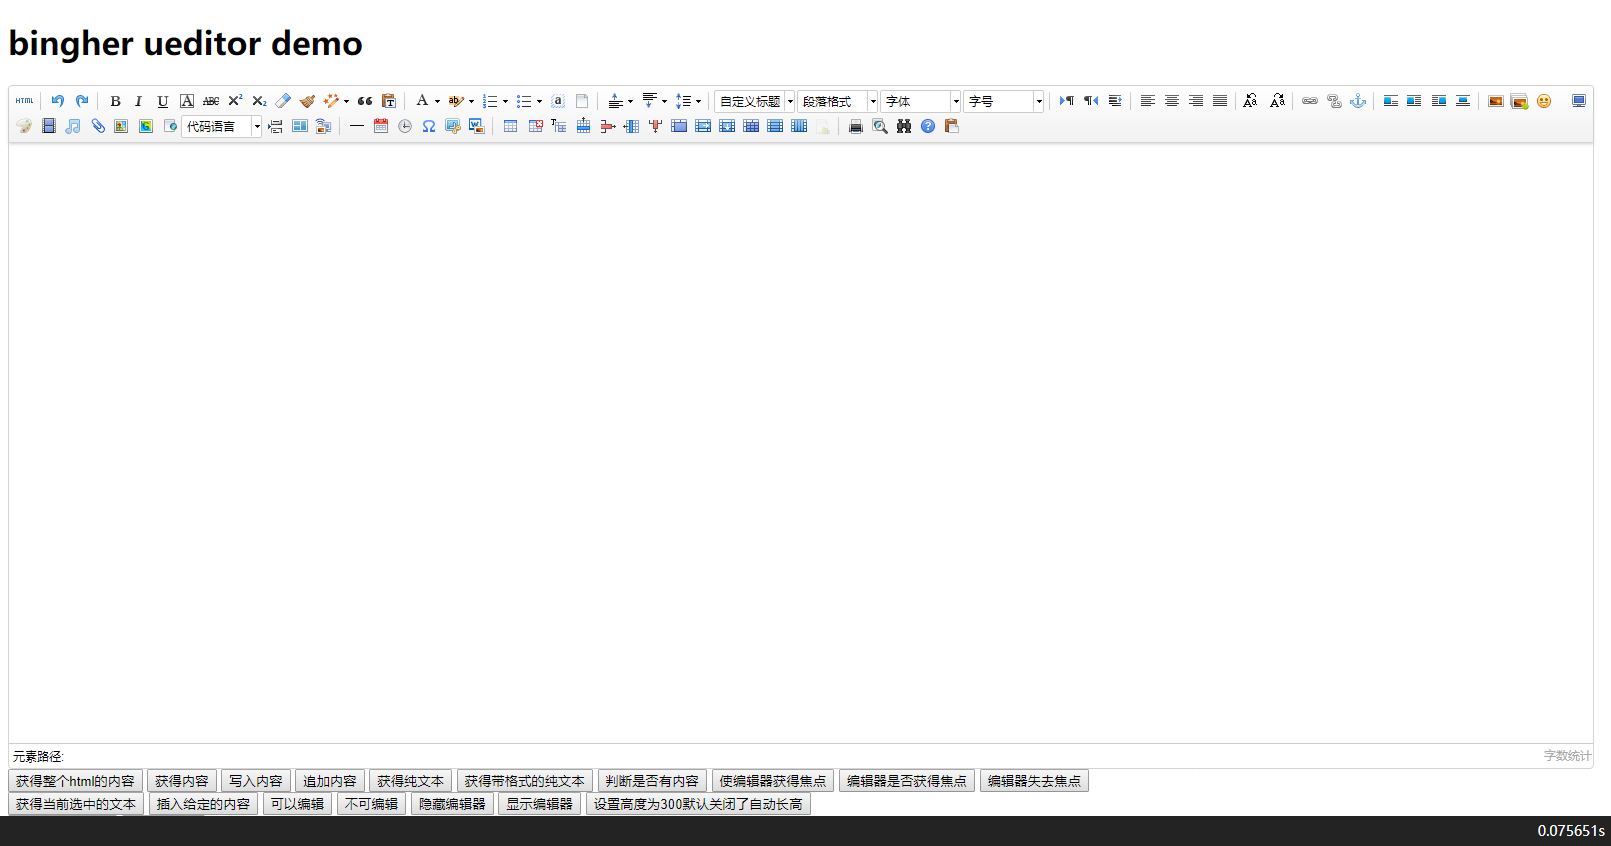
Task: Open the 自定义标题 custom title dropdown
Action: 755,101
